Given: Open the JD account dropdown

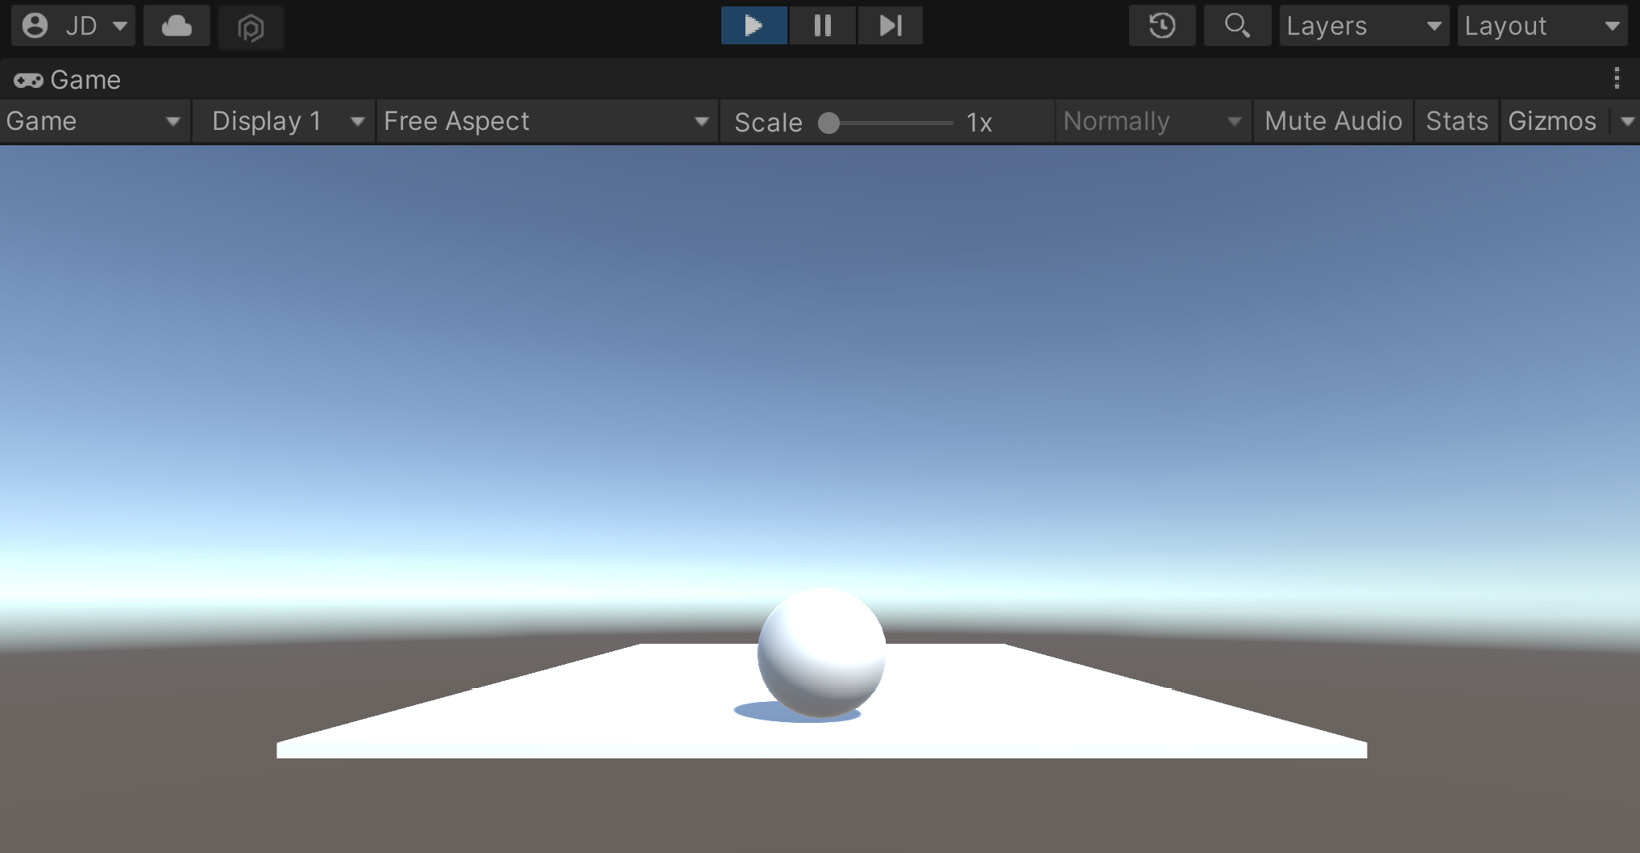Looking at the screenshot, I should [x=74, y=26].
